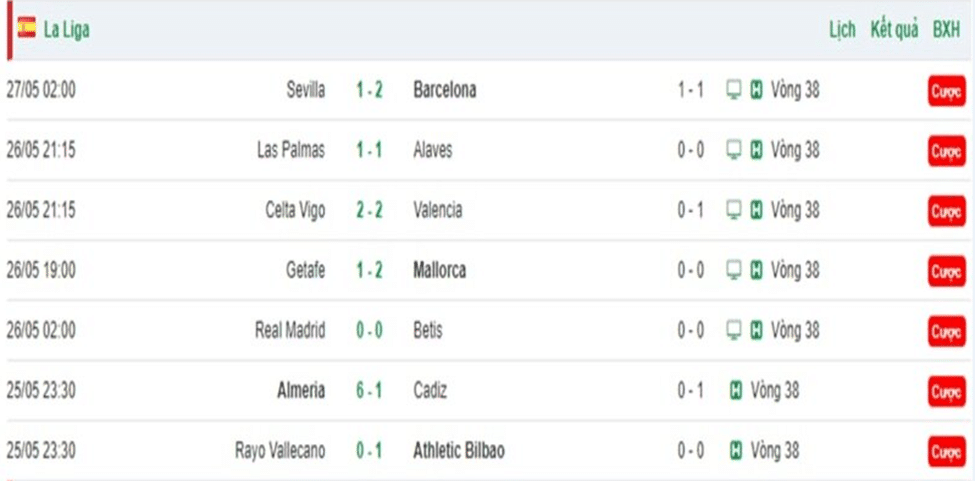Open the Lịch schedule tab
The image size is (975, 481).
coord(842,30)
